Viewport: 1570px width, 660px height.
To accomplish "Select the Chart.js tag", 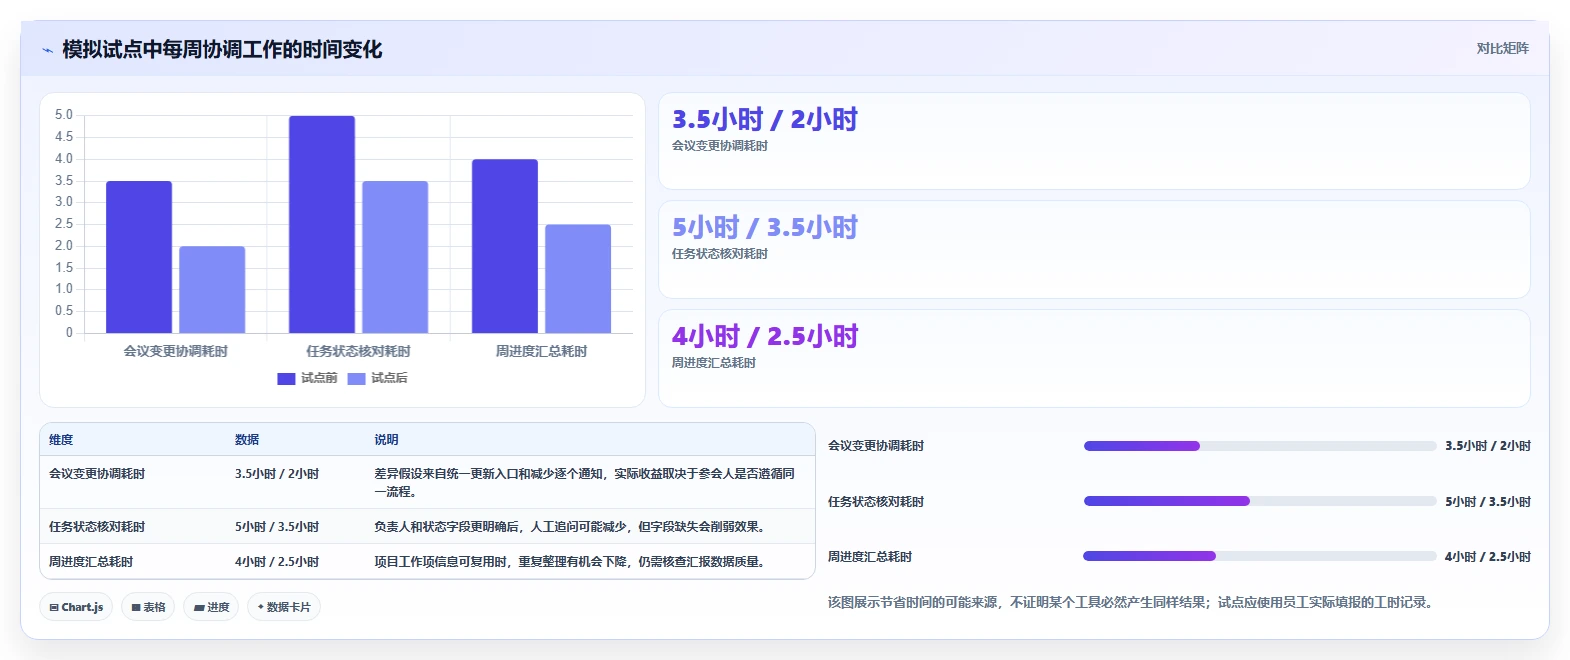I will (76, 607).
